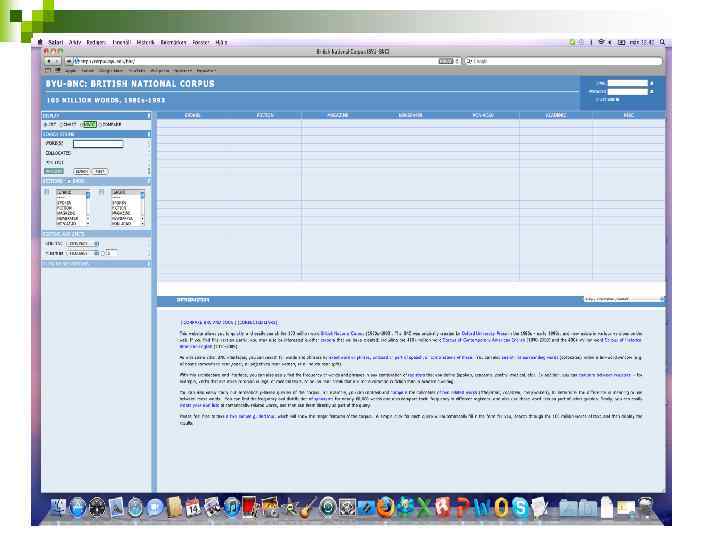Viewport: 720px width, 540px height.
Task: Open the Dashboard gauge icon in dock
Action: click(97, 508)
